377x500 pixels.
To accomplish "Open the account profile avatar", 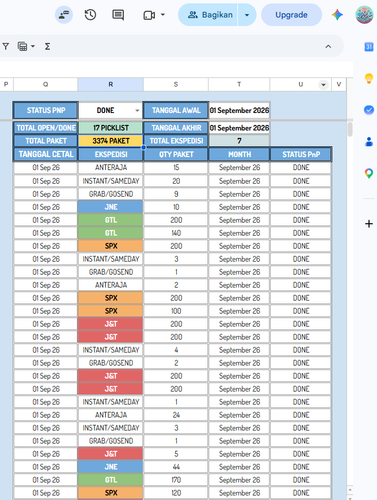I will click(364, 15).
